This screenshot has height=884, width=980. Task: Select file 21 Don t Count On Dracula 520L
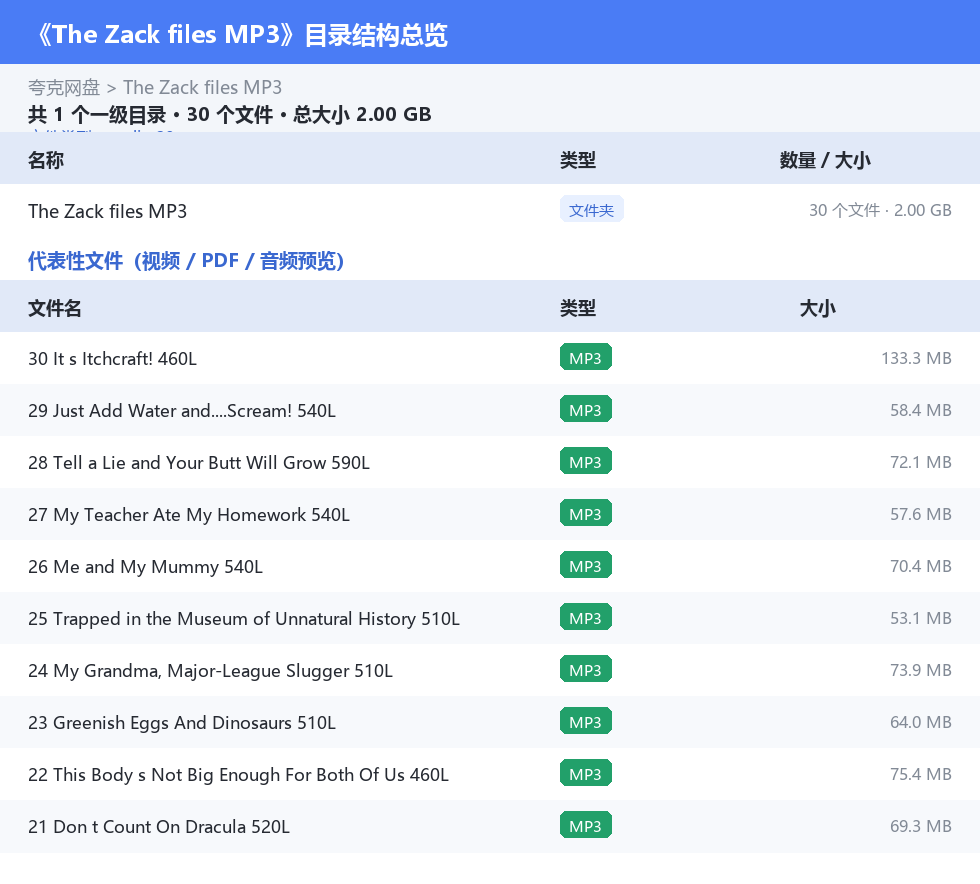point(159,826)
